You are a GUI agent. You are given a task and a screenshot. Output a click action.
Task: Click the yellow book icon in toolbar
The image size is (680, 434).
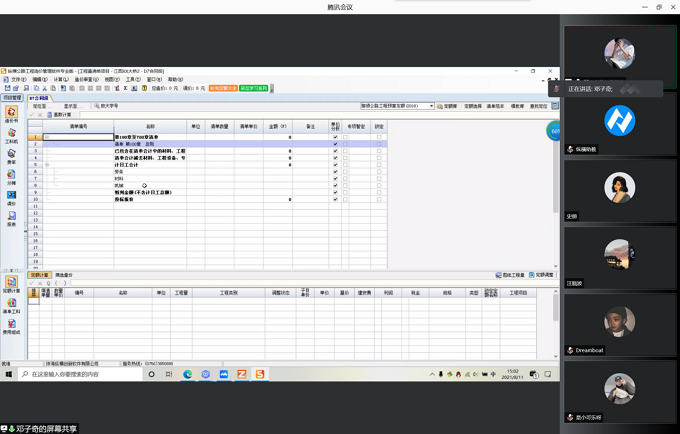(144, 88)
